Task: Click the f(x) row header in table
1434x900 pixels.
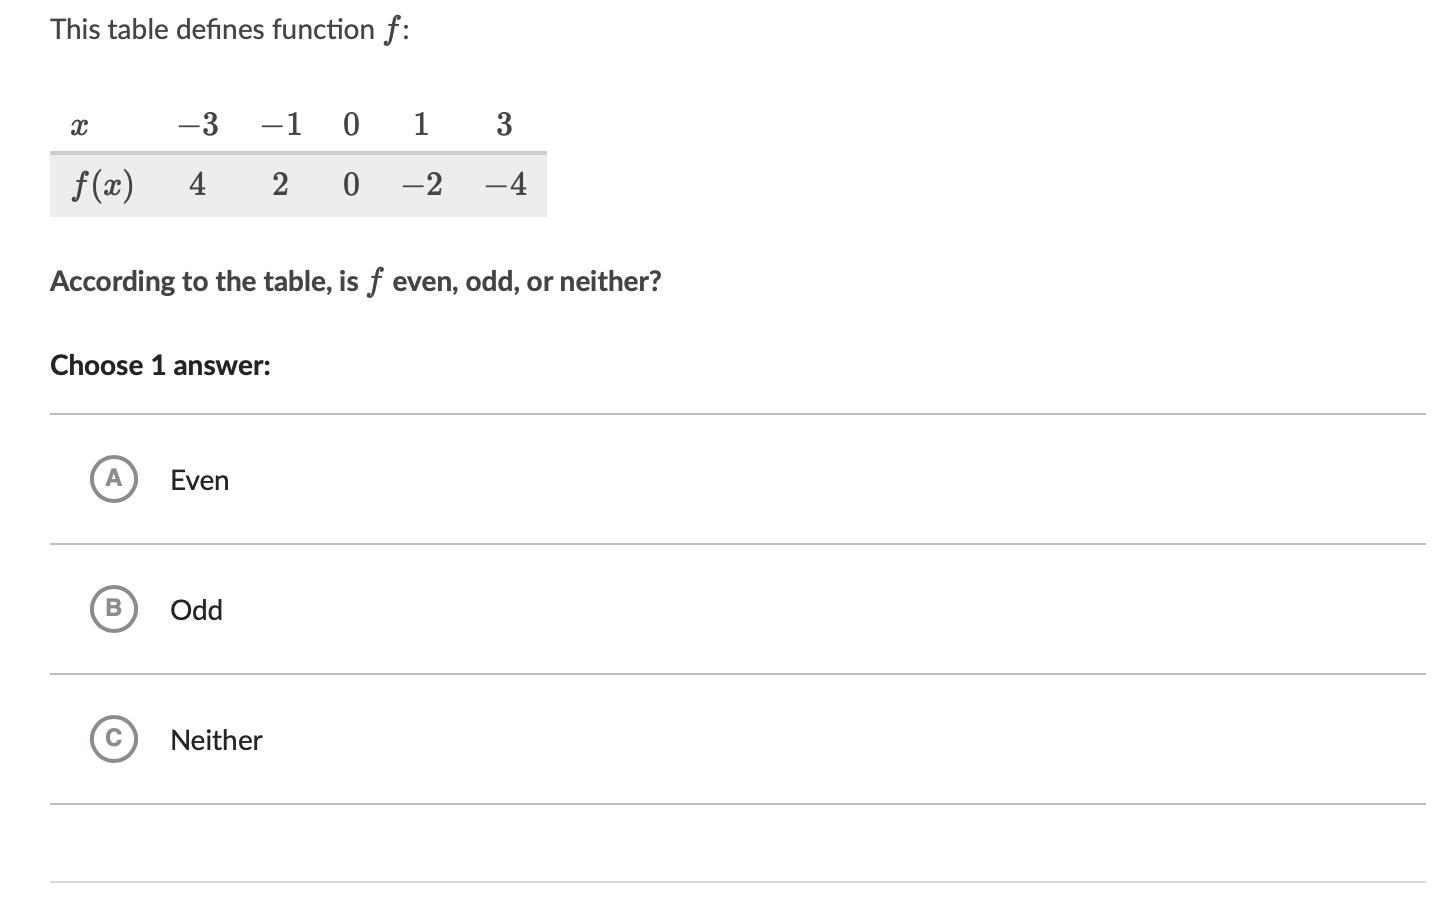Action: [x=102, y=185]
